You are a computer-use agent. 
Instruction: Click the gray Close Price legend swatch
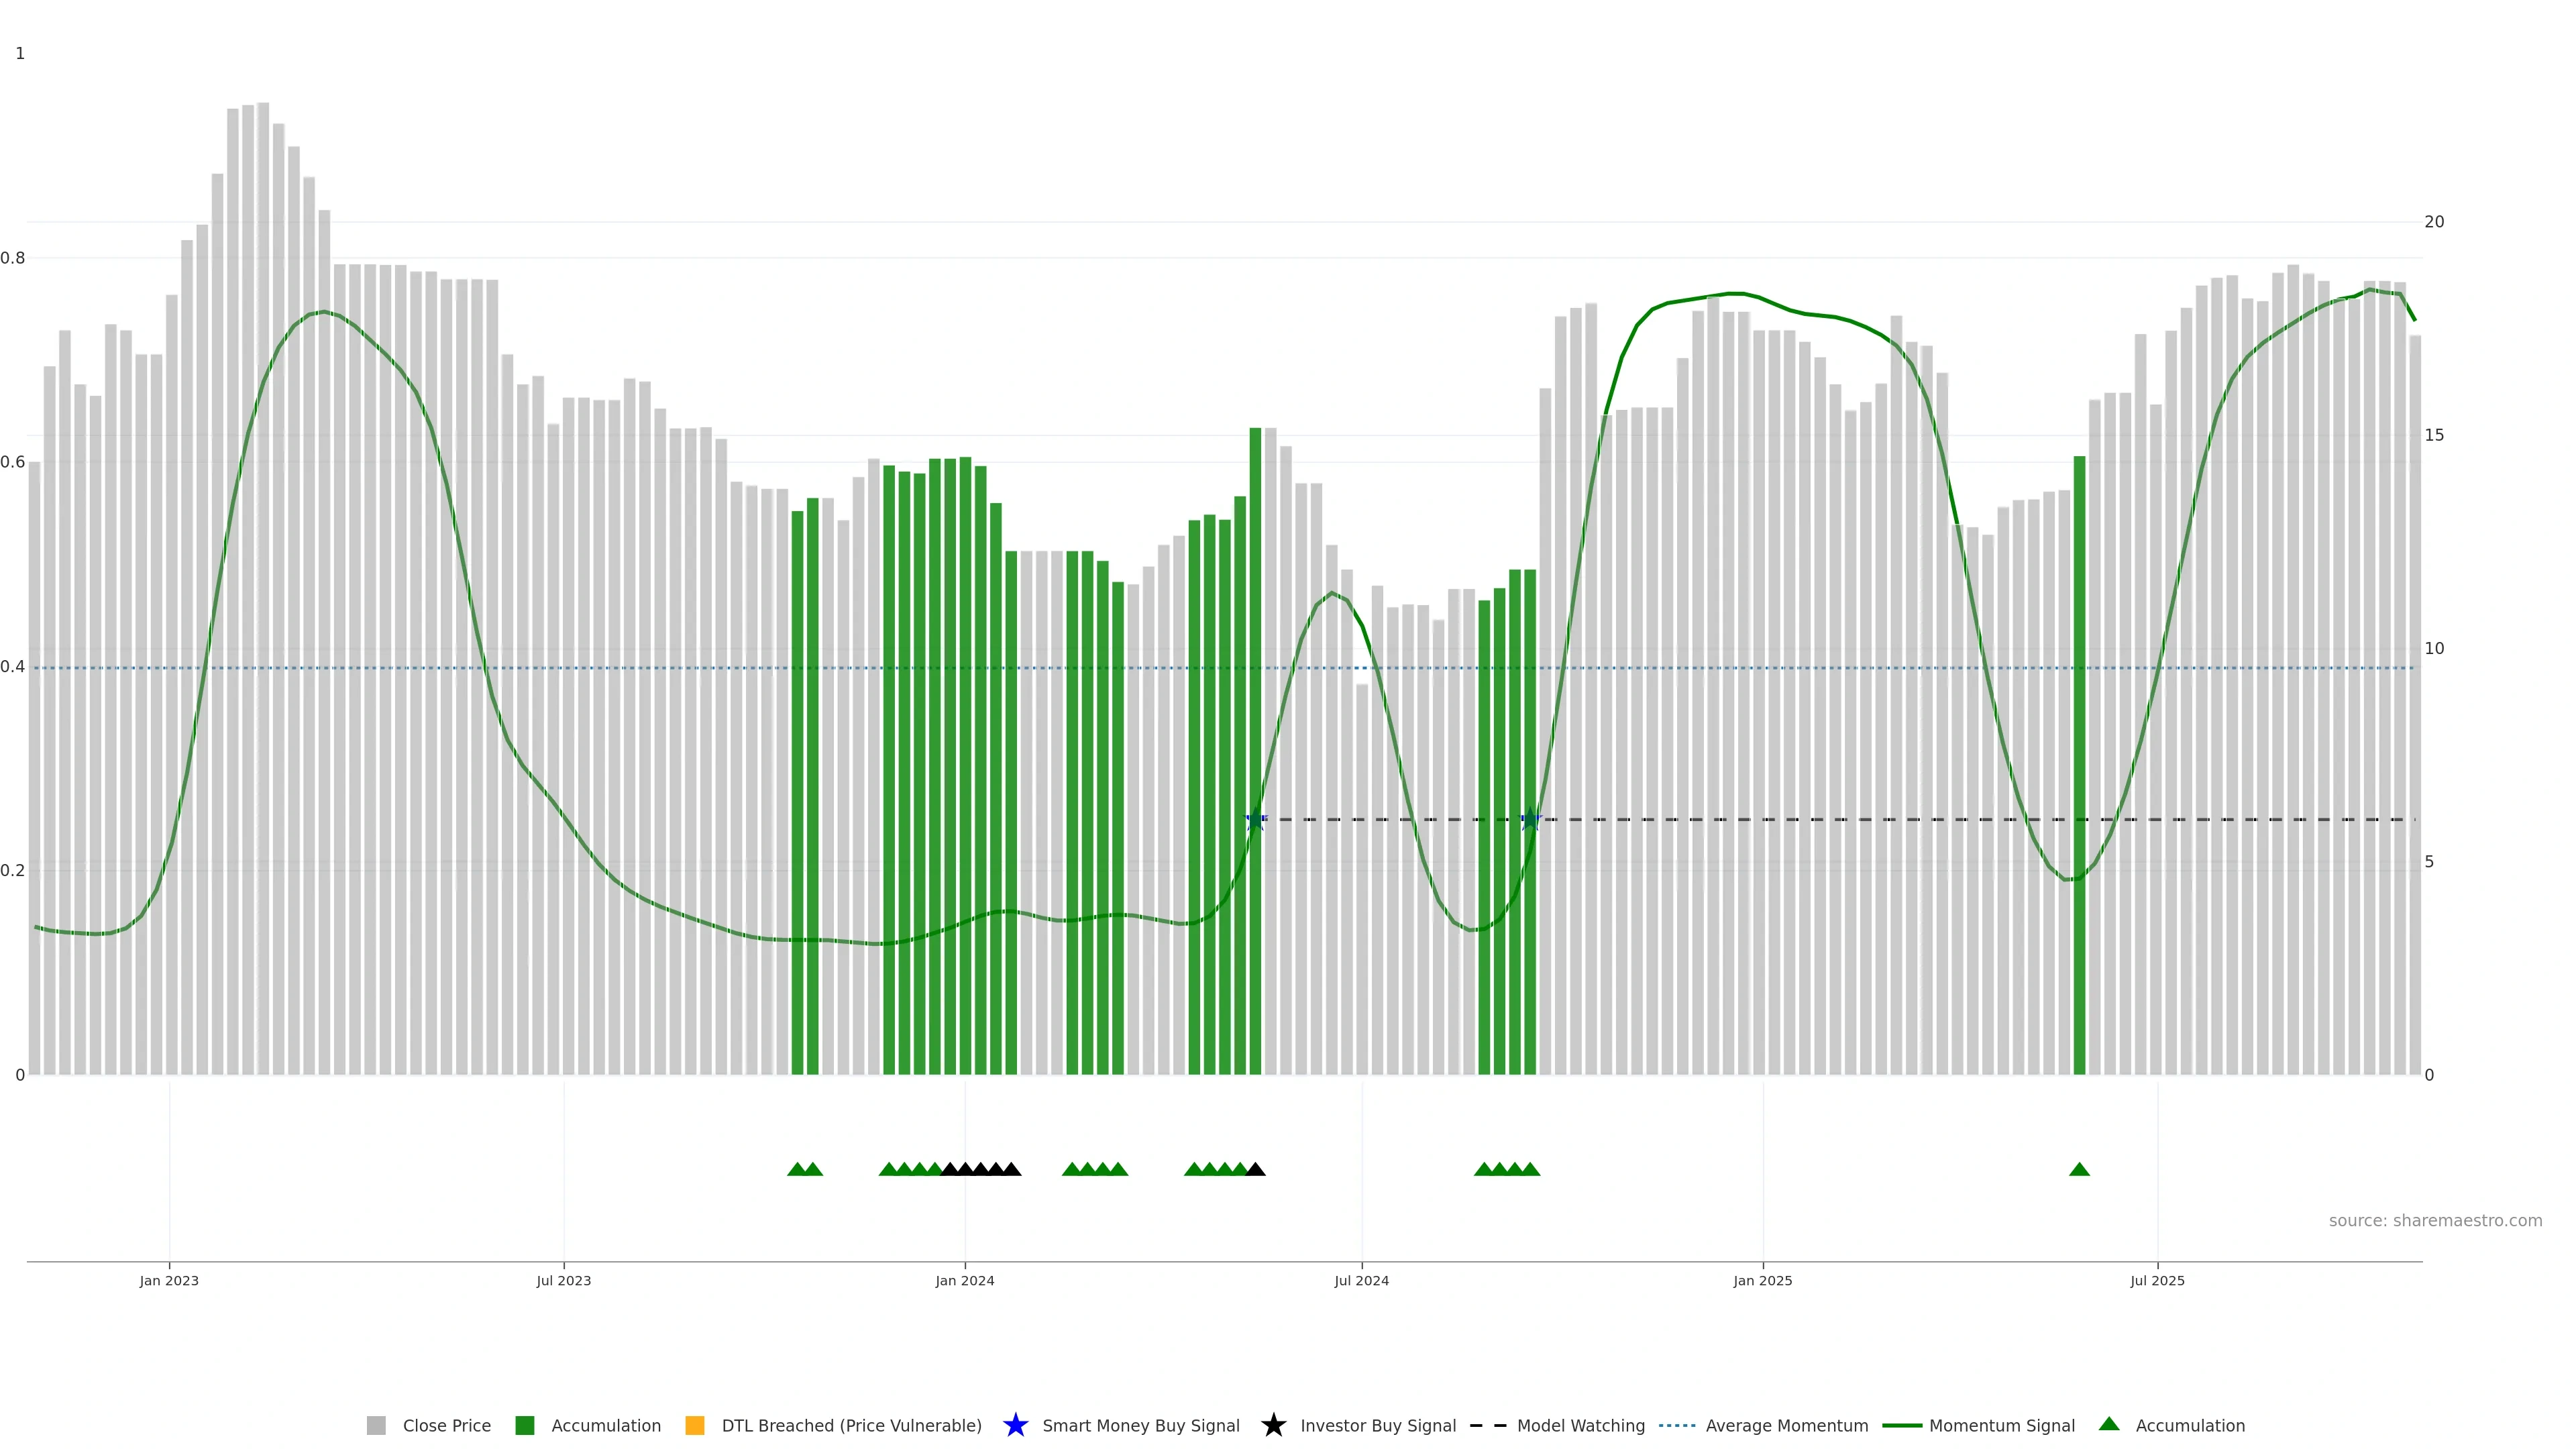376,1425
